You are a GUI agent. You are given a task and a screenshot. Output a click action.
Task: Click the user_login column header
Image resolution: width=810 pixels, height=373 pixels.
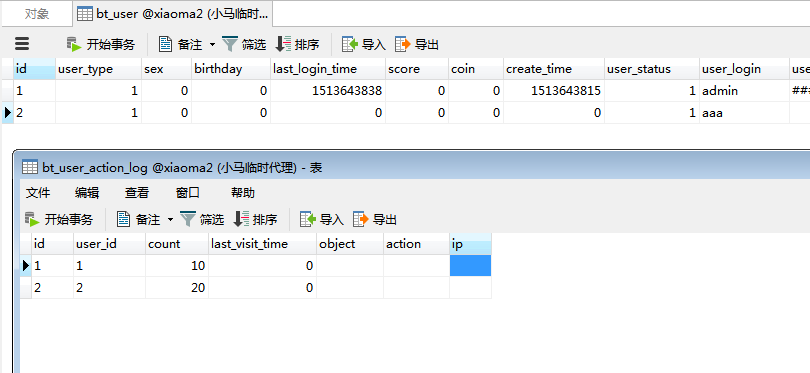pos(744,69)
